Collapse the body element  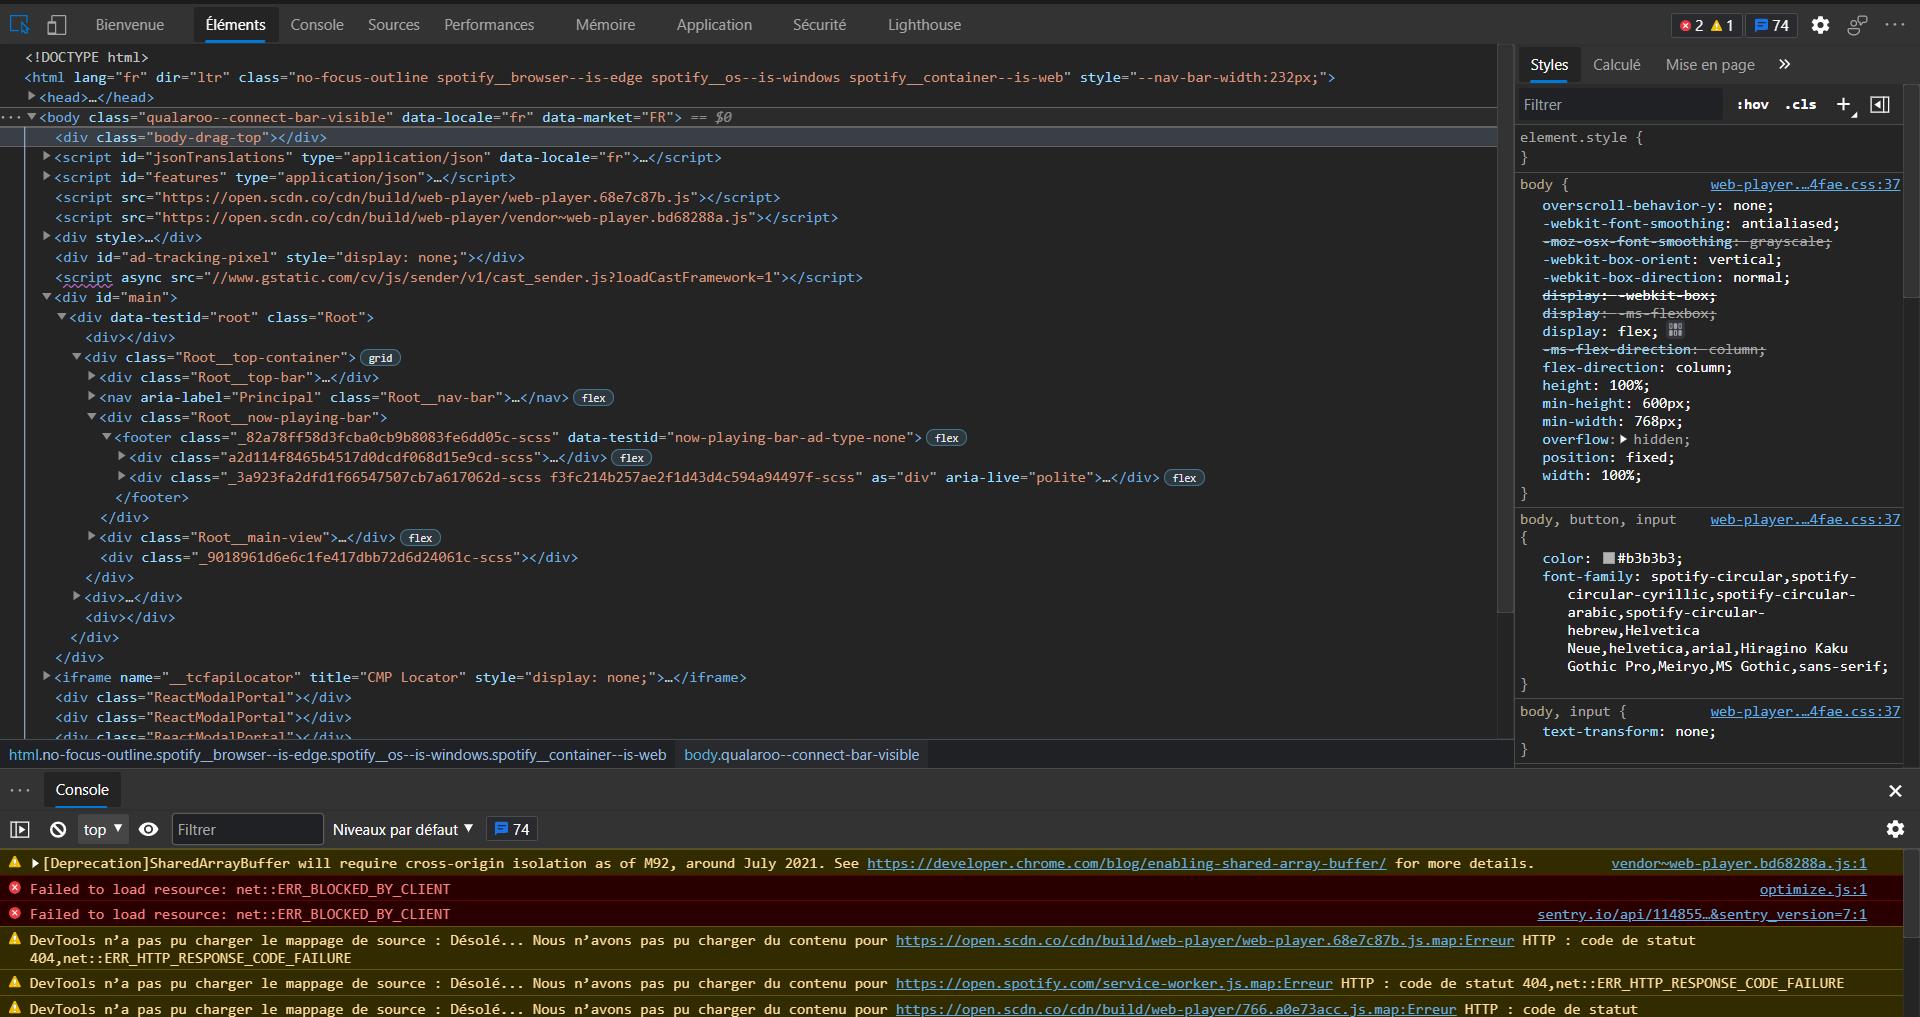tap(32, 116)
